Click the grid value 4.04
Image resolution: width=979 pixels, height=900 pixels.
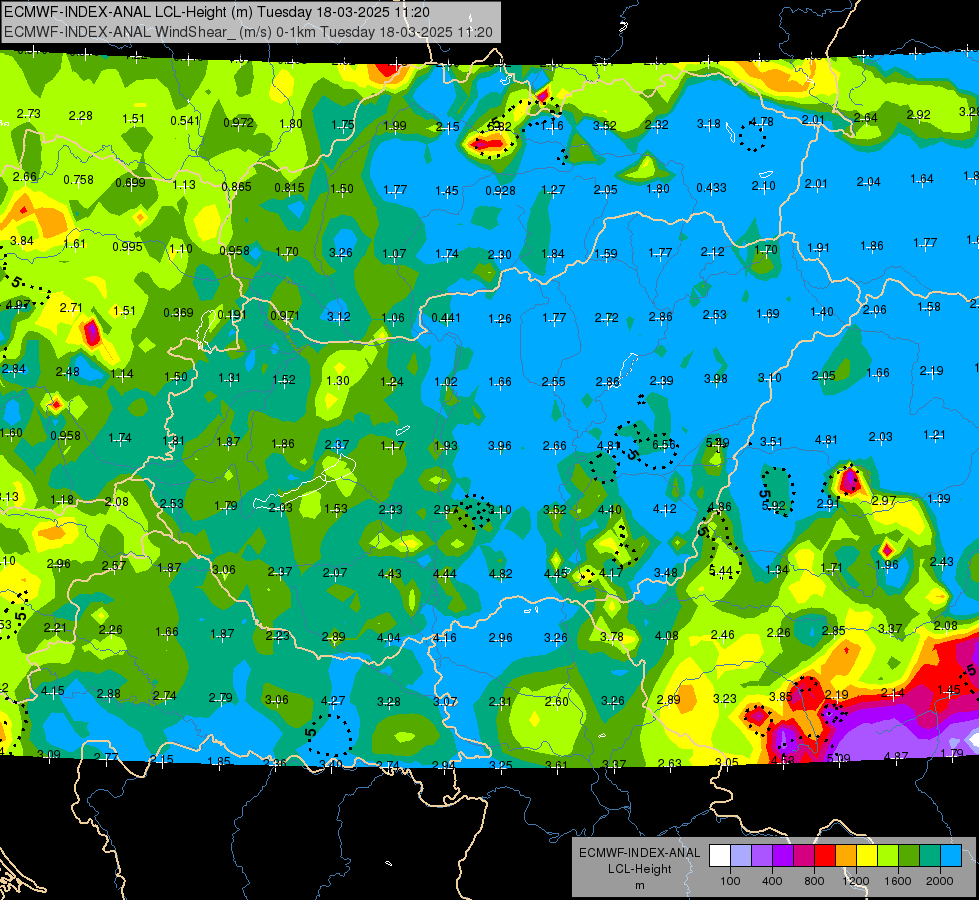[389, 638]
